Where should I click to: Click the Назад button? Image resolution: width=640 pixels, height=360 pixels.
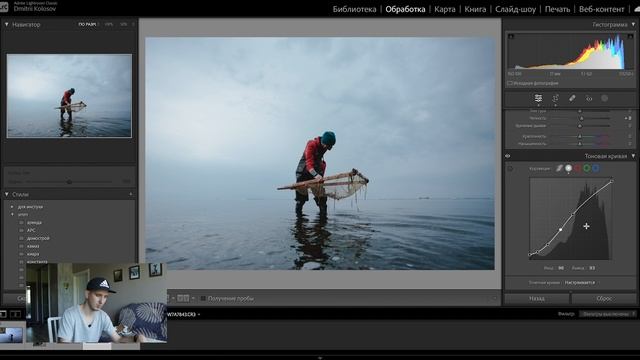point(537,298)
